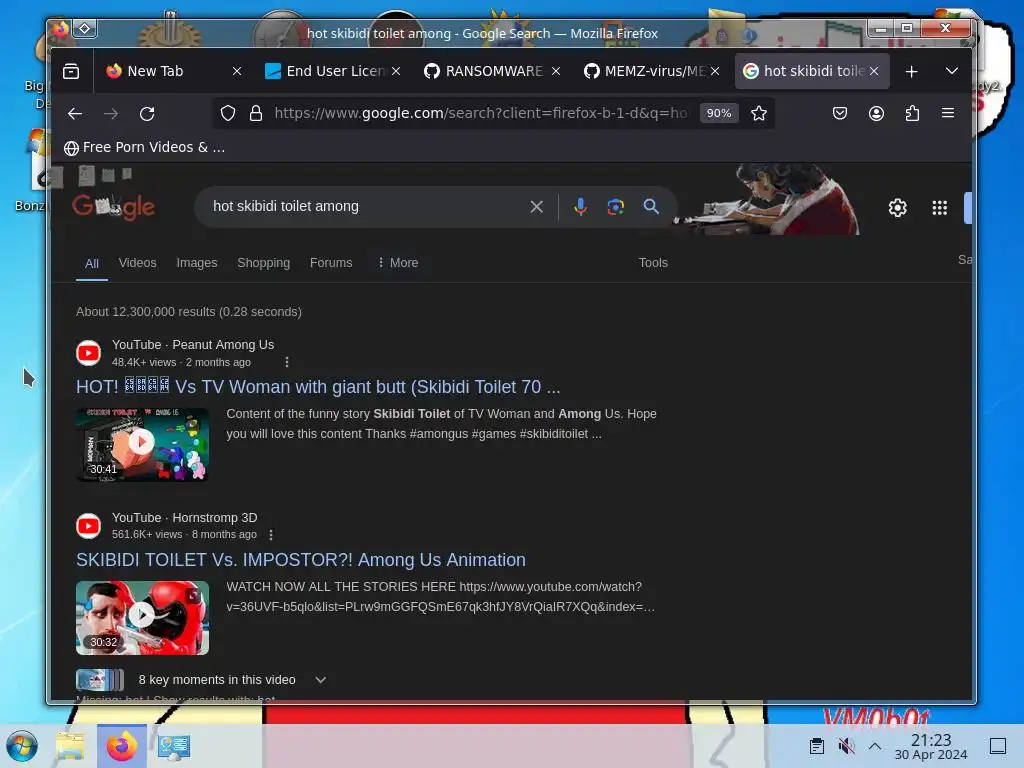This screenshot has height=768, width=1024.
Task: Start Google voice search microphone
Action: click(x=580, y=207)
